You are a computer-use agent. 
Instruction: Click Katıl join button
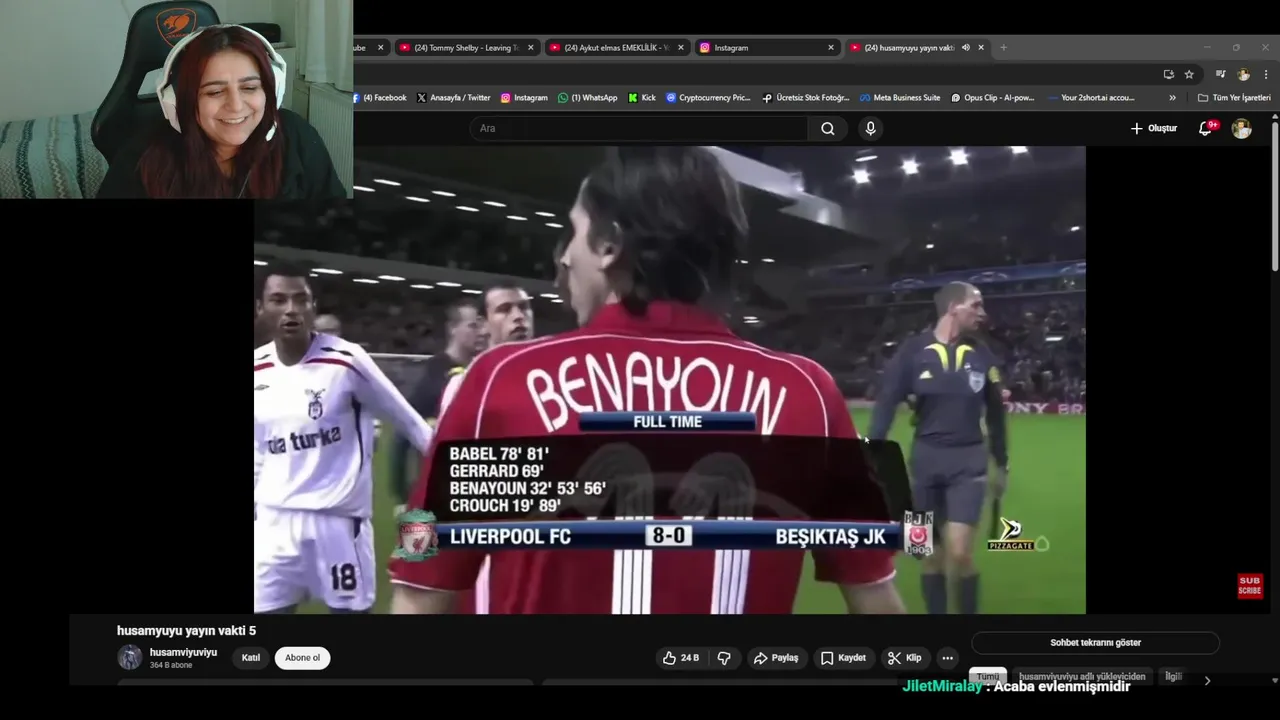251,658
